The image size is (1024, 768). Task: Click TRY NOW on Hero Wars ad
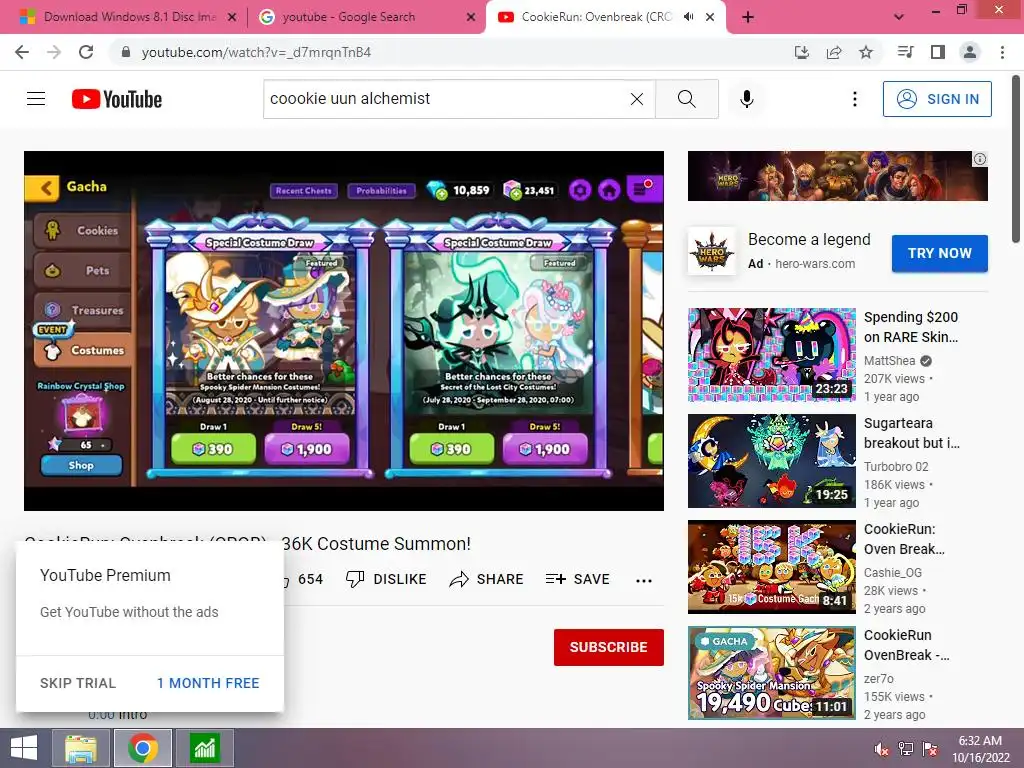tap(940, 253)
